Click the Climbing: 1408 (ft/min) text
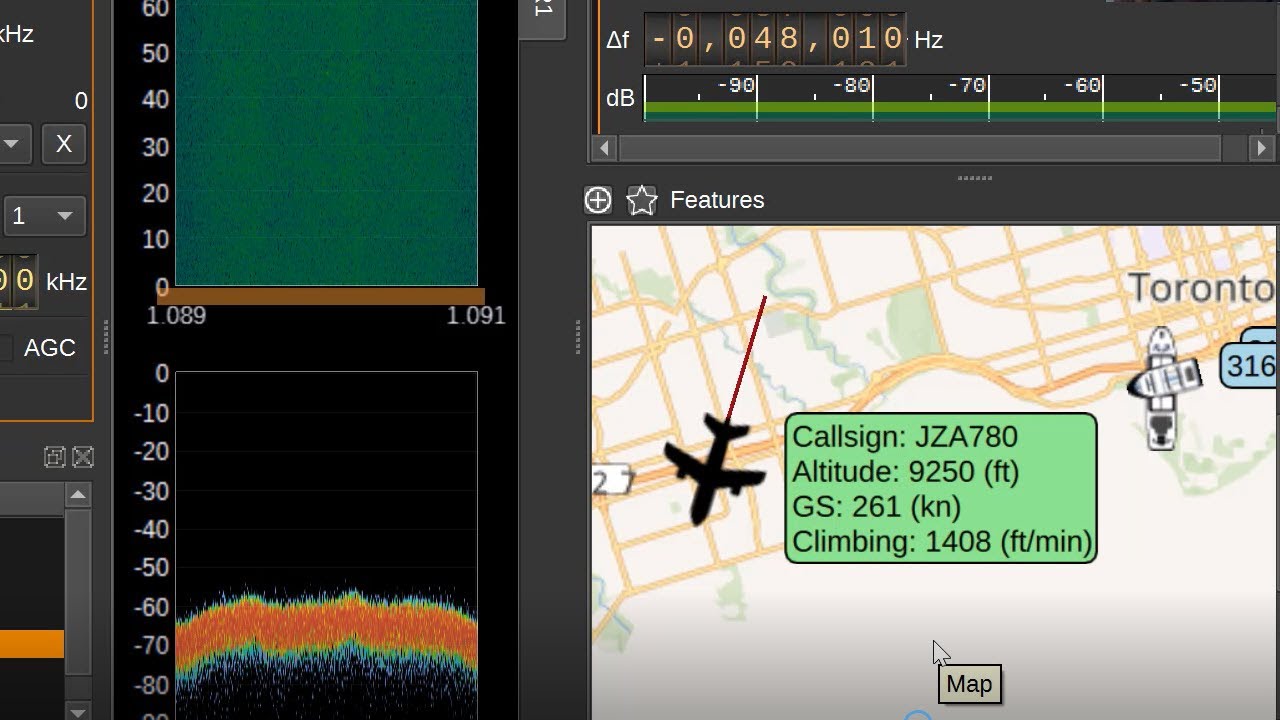Screen dimensions: 1280x720 pyautogui.click(x=942, y=542)
